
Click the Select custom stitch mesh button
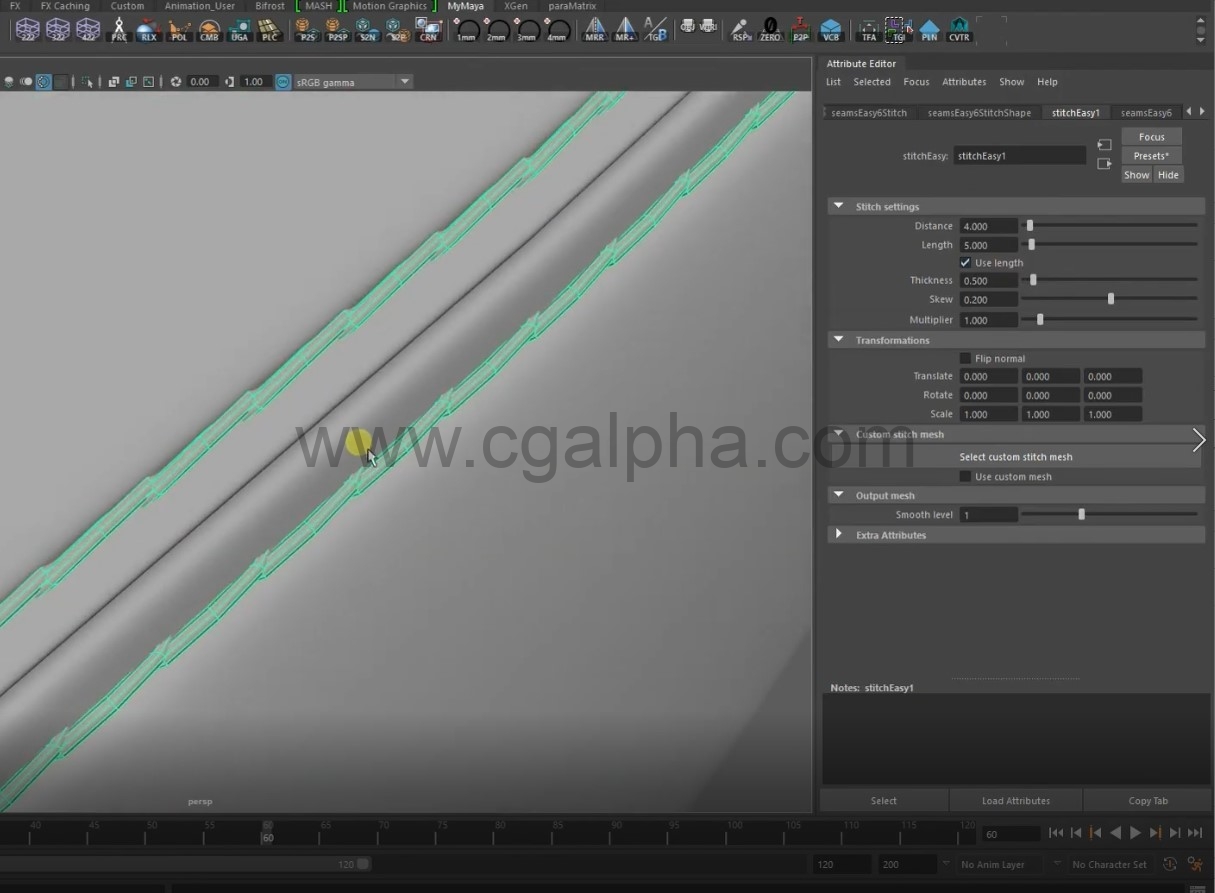[x=1015, y=457]
